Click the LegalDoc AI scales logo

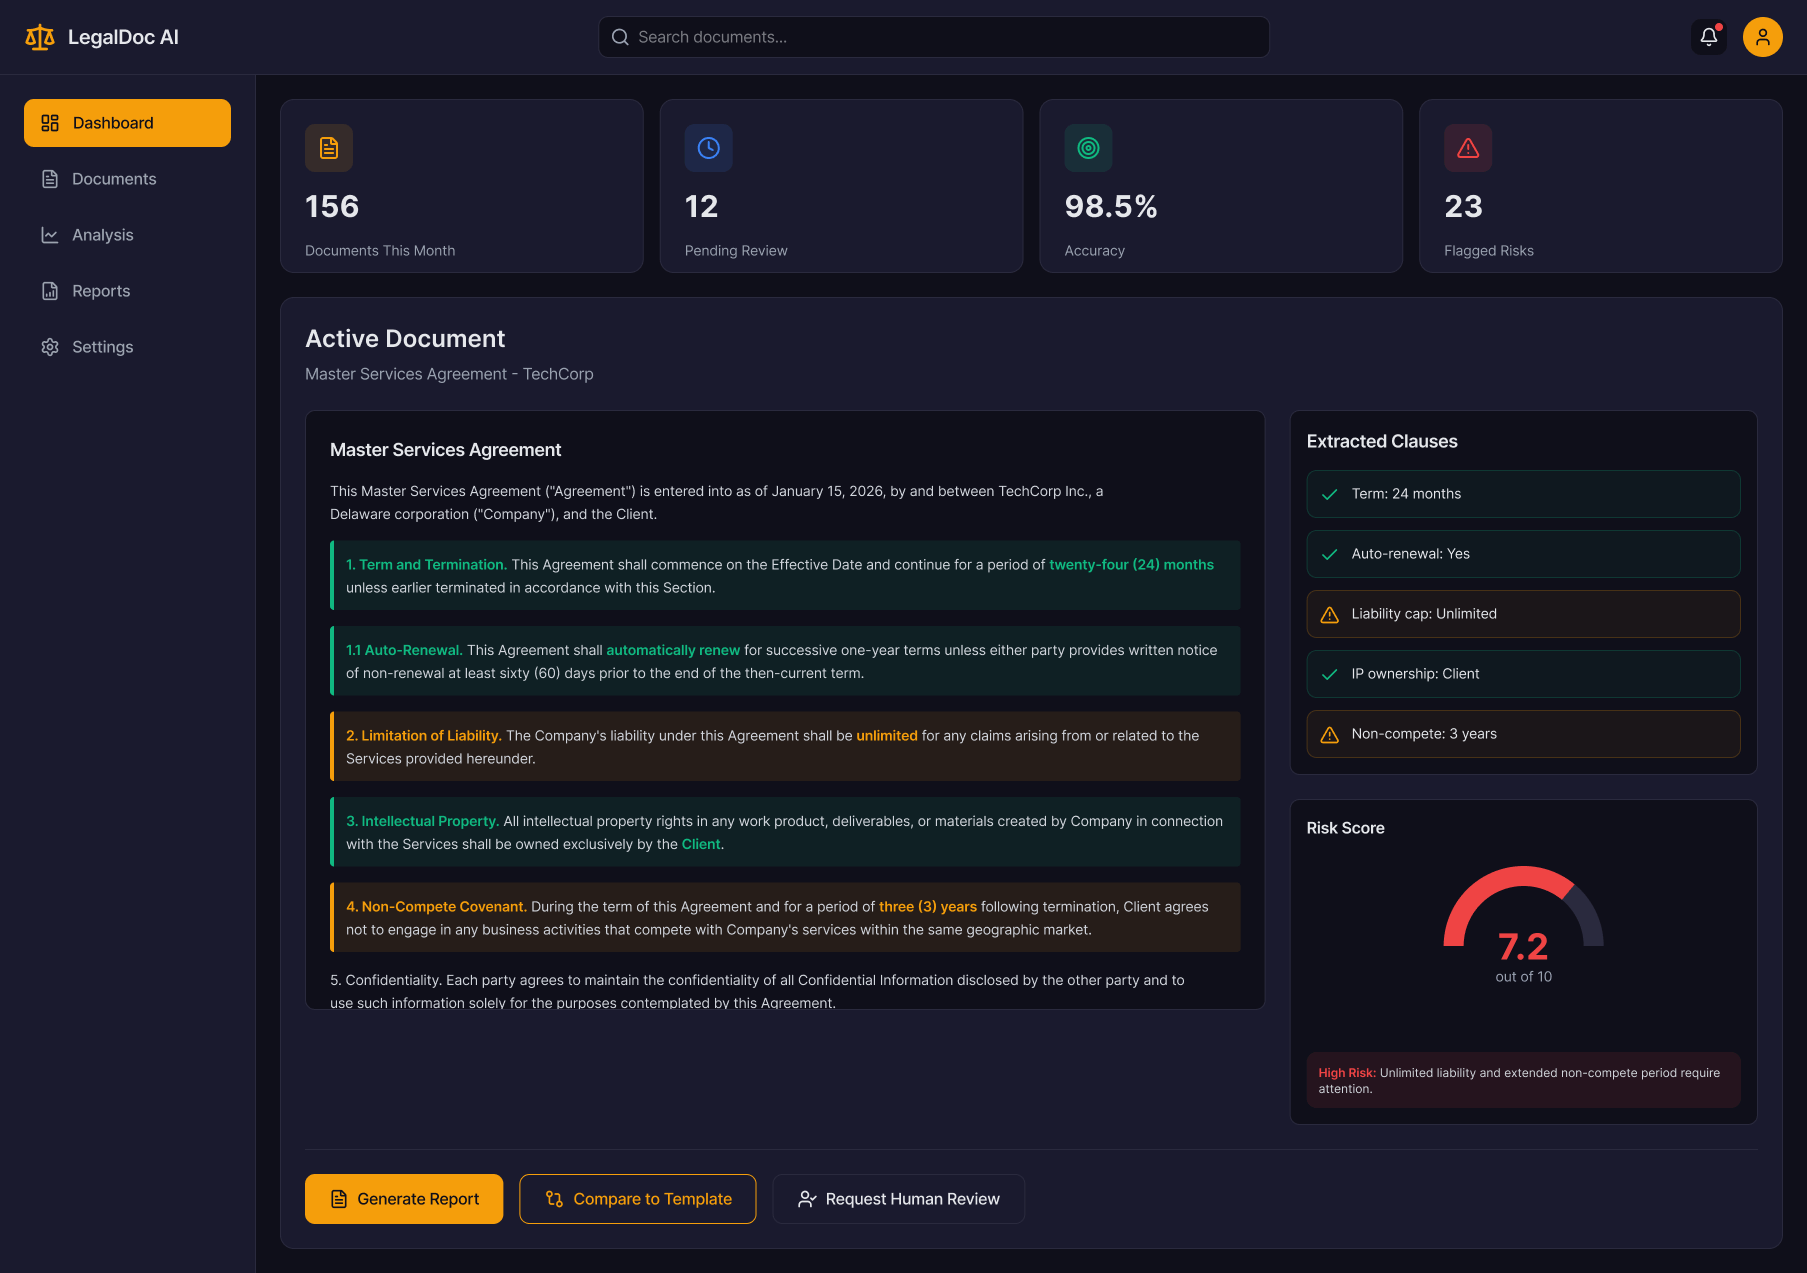point(40,37)
